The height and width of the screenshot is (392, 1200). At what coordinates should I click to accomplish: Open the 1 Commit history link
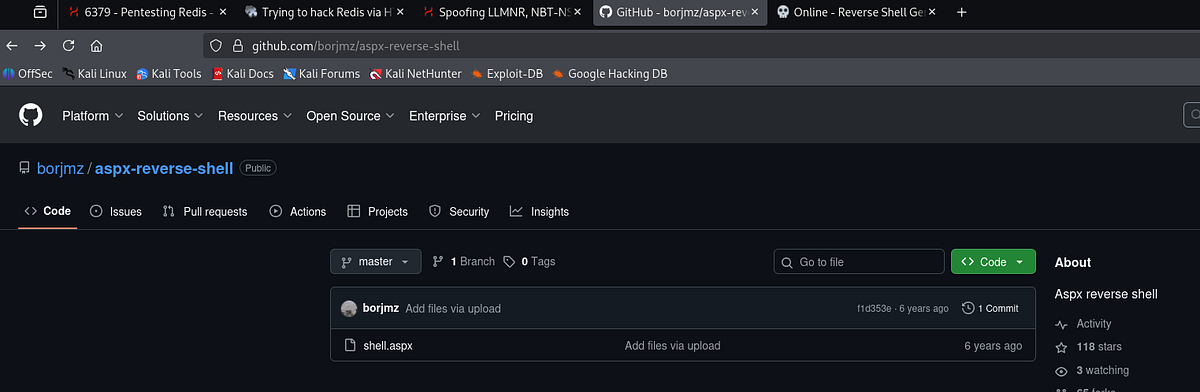(990, 308)
